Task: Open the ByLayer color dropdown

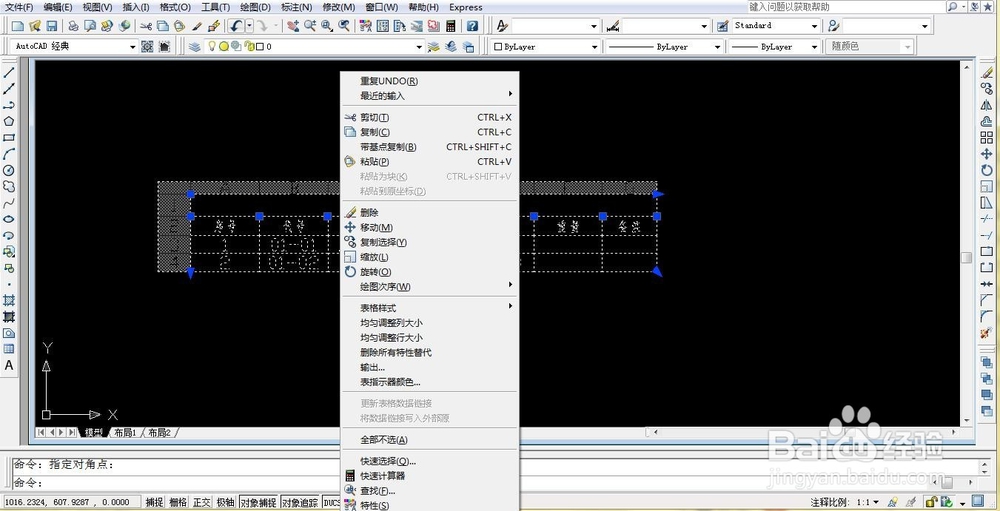Action: coord(546,47)
